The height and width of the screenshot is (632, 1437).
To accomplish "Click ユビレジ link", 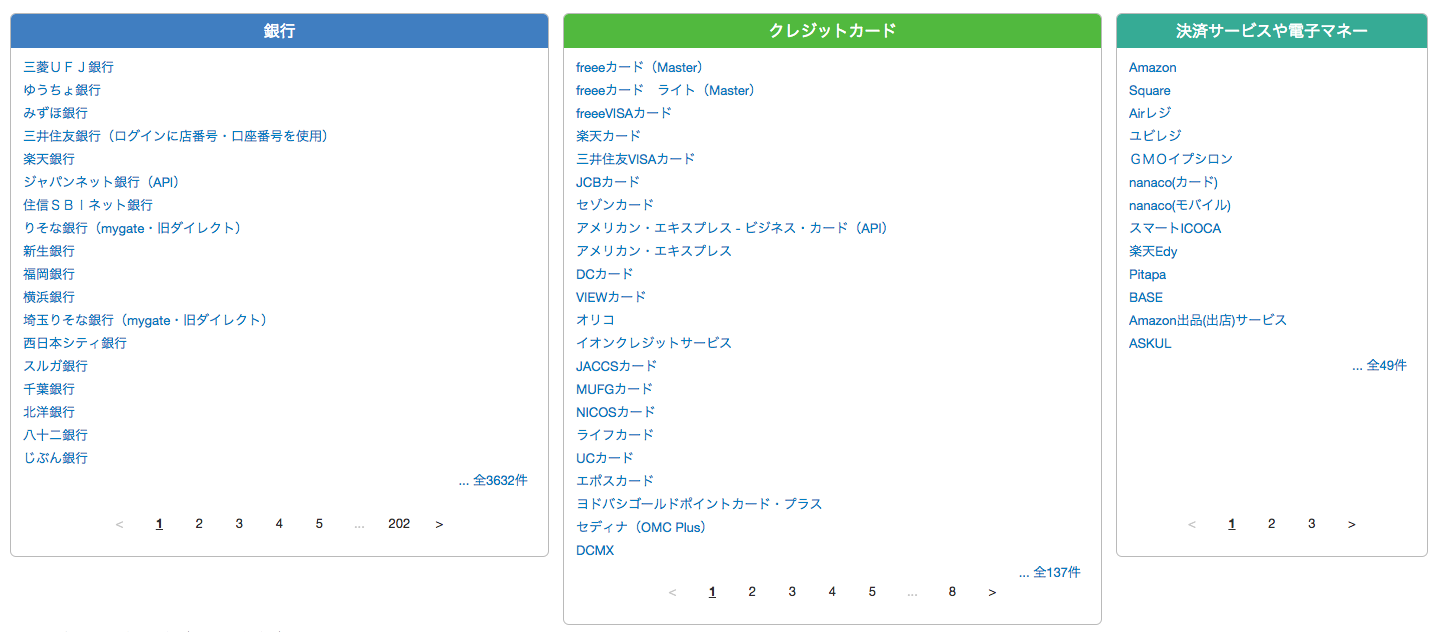I will [1155, 136].
